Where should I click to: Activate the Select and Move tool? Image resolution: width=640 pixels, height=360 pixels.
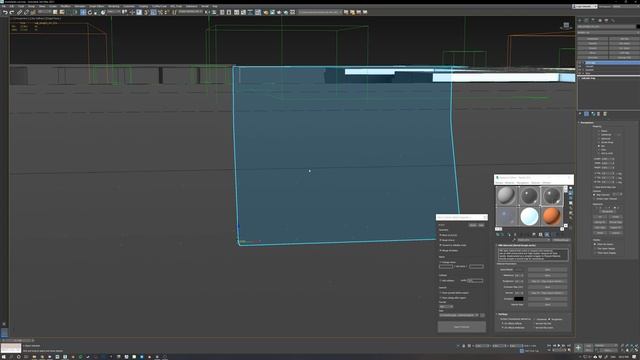tap(83, 12)
